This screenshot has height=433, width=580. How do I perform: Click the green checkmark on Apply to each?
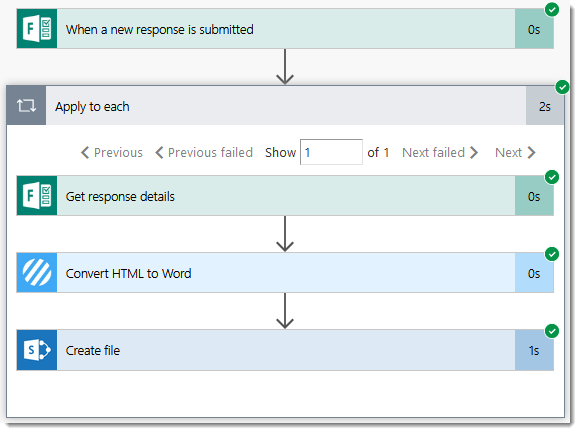[562, 87]
